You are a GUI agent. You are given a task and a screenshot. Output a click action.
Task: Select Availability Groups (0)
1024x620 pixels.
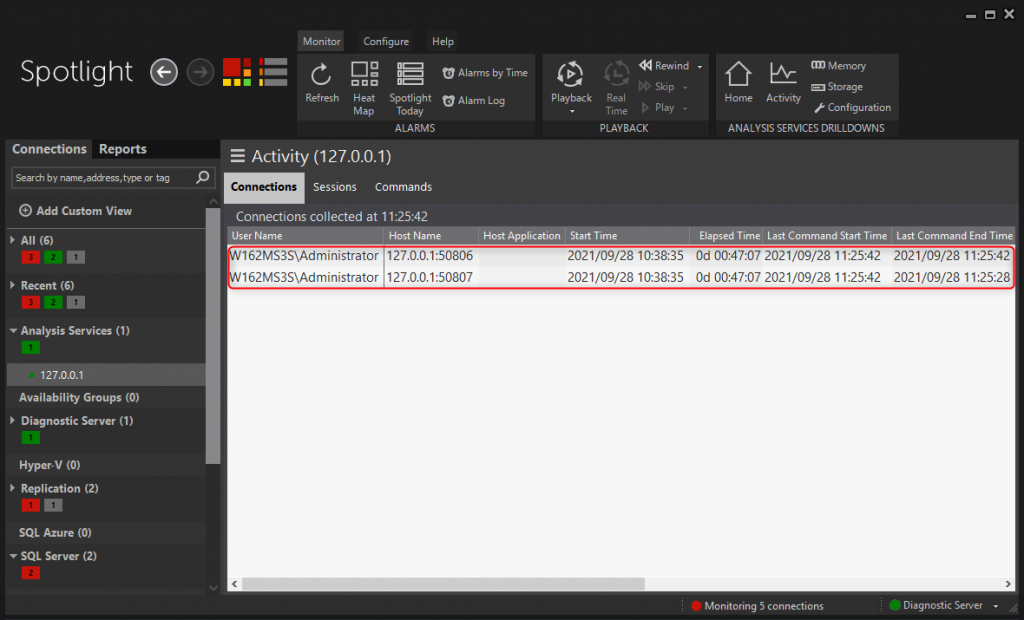pos(79,397)
